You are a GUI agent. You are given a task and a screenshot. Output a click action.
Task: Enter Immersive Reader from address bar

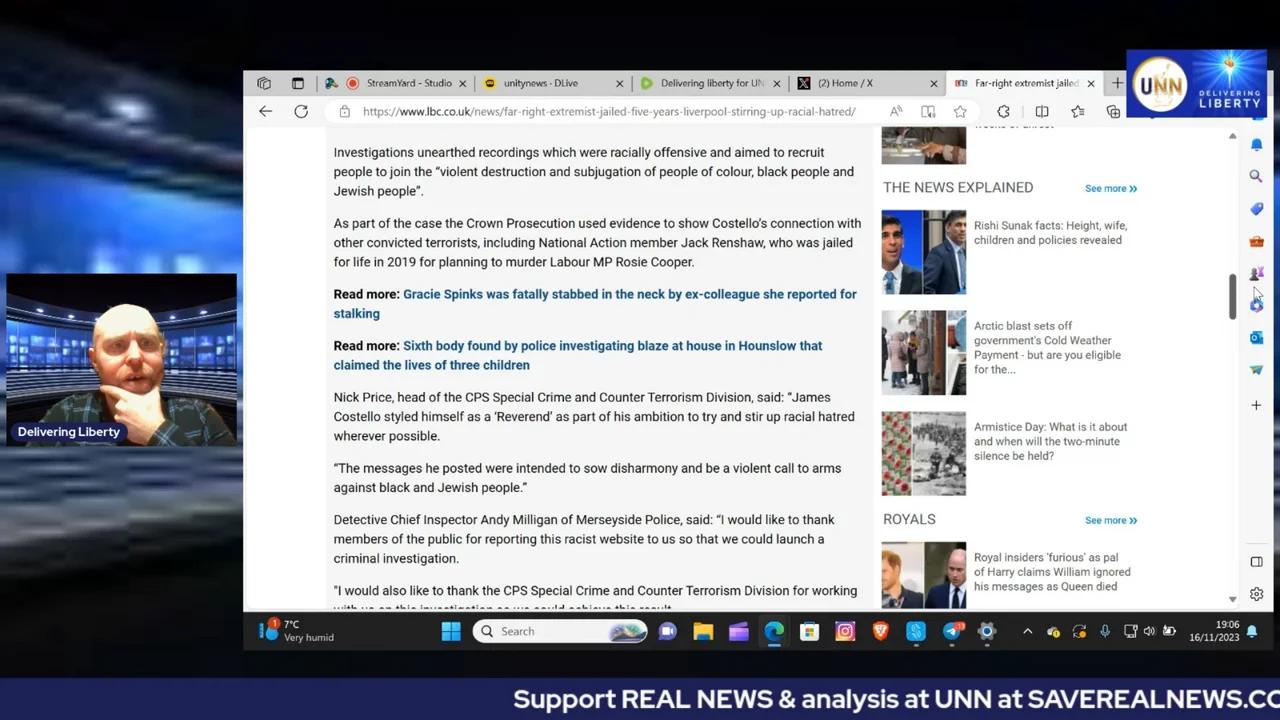pos(928,111)
